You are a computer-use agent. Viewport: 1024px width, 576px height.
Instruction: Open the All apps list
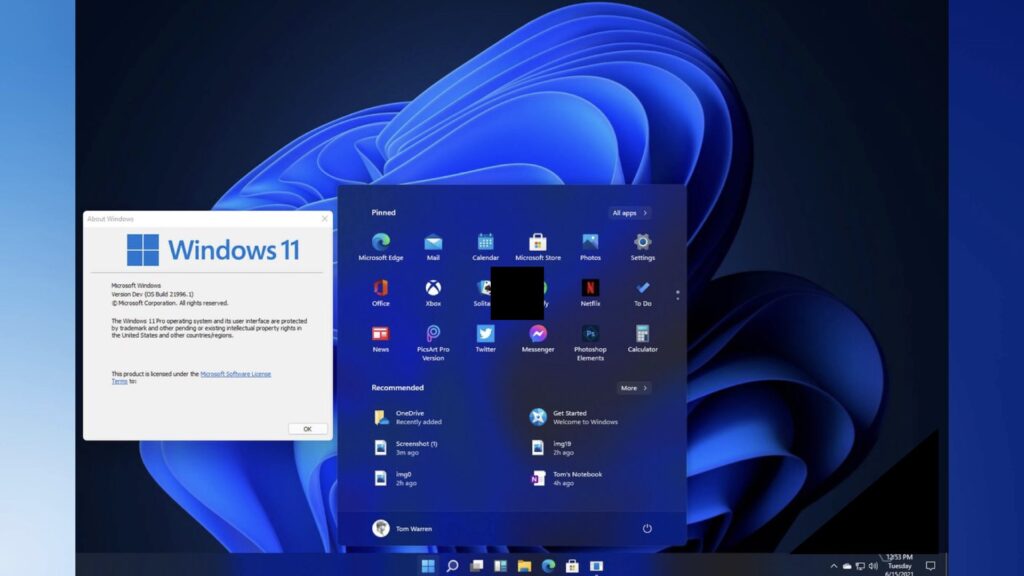(629, 213)
